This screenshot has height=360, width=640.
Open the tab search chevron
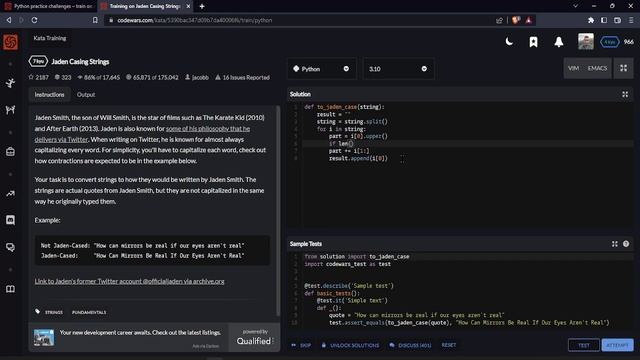tap(576, 6)
